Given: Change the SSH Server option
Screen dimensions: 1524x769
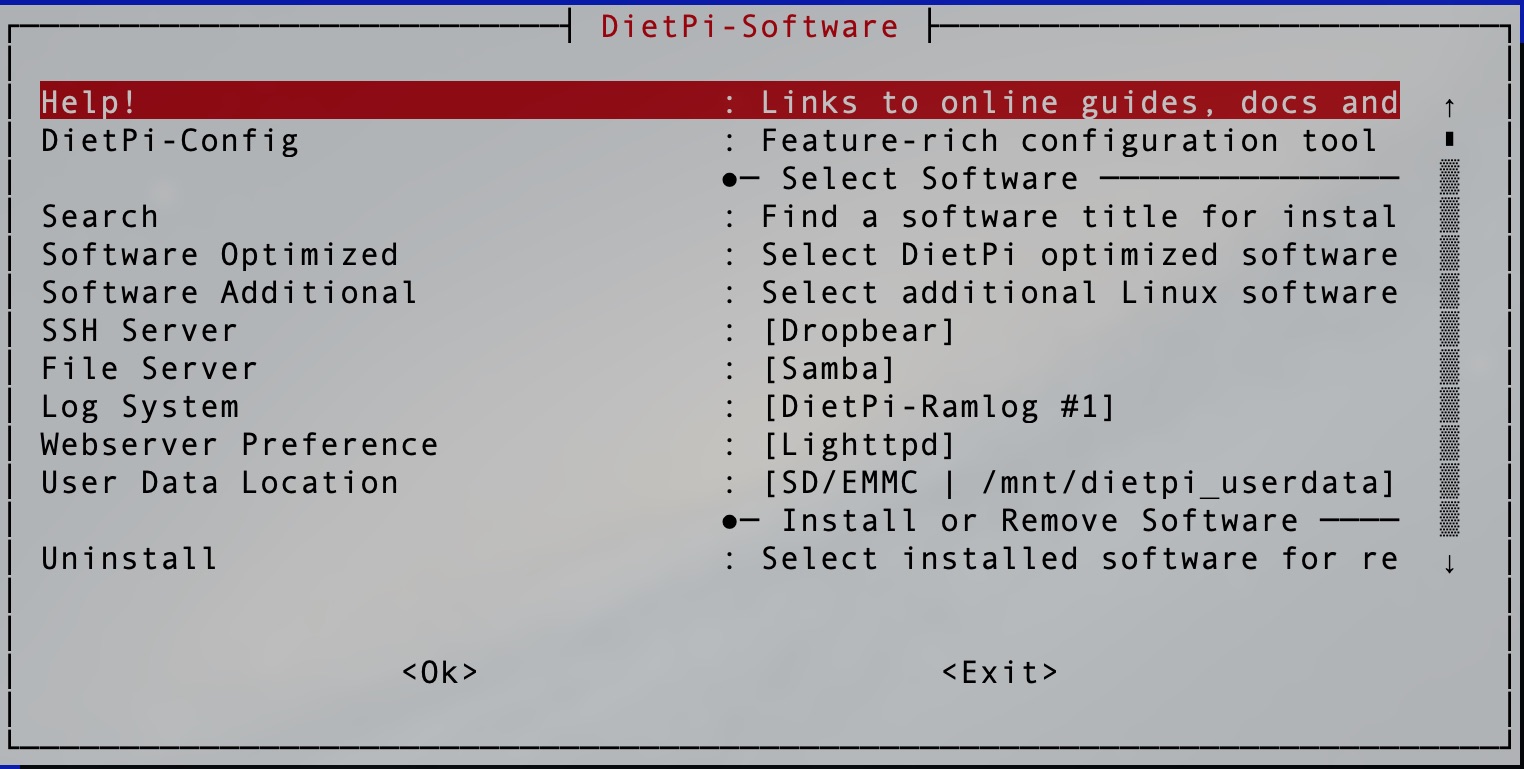Looking at the screenshot, I should [720, 329].
